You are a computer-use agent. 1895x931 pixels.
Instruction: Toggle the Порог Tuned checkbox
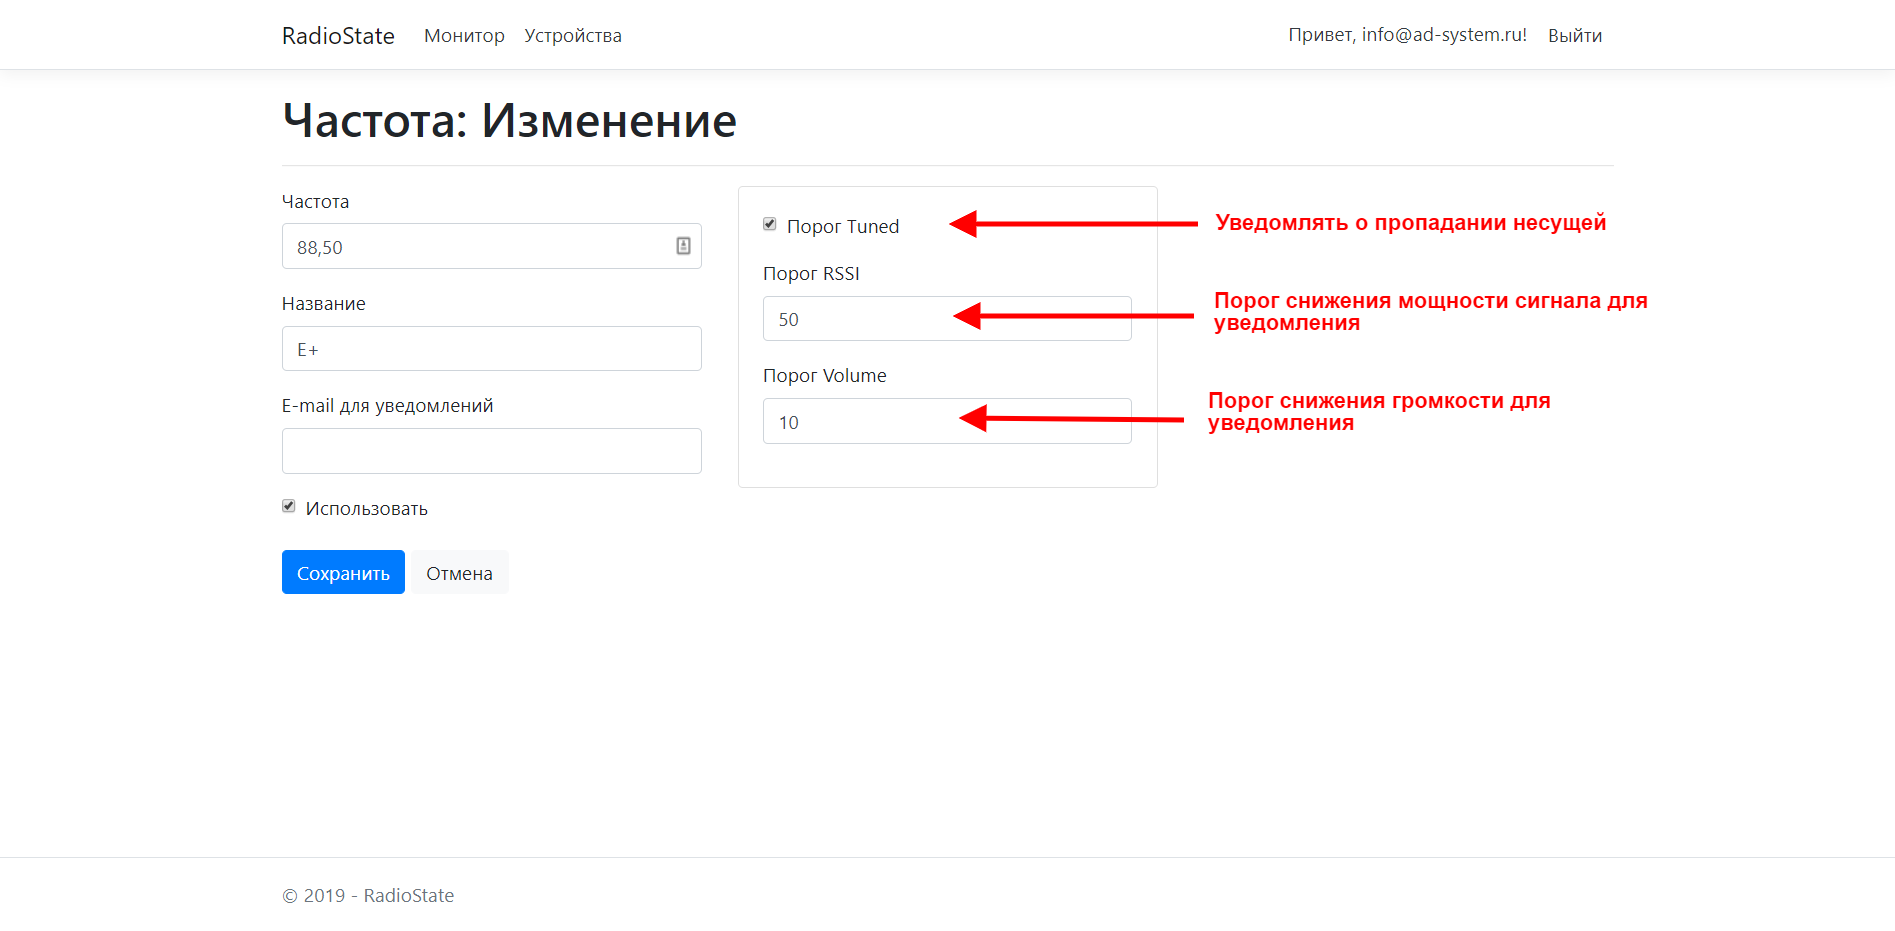click(x=770, y=224)
